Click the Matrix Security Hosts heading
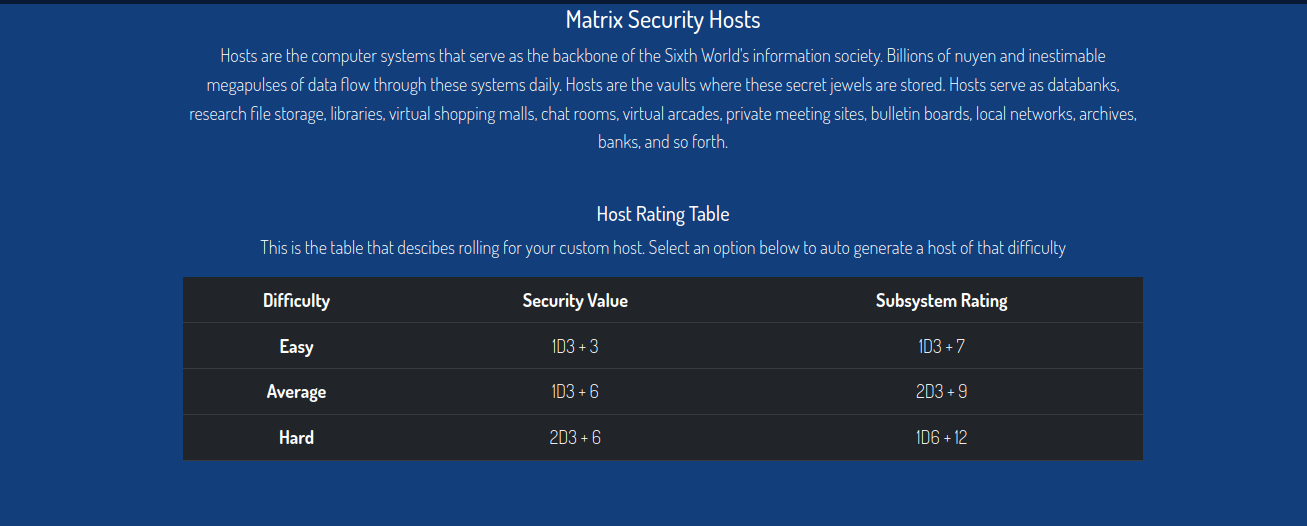The height and width of the screenshot is (526, 1307). (x=663, y=19)
